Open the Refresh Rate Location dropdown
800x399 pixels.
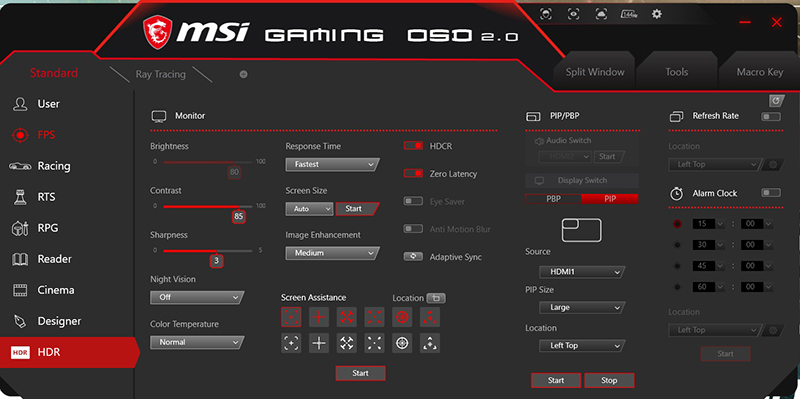point(715,164)
